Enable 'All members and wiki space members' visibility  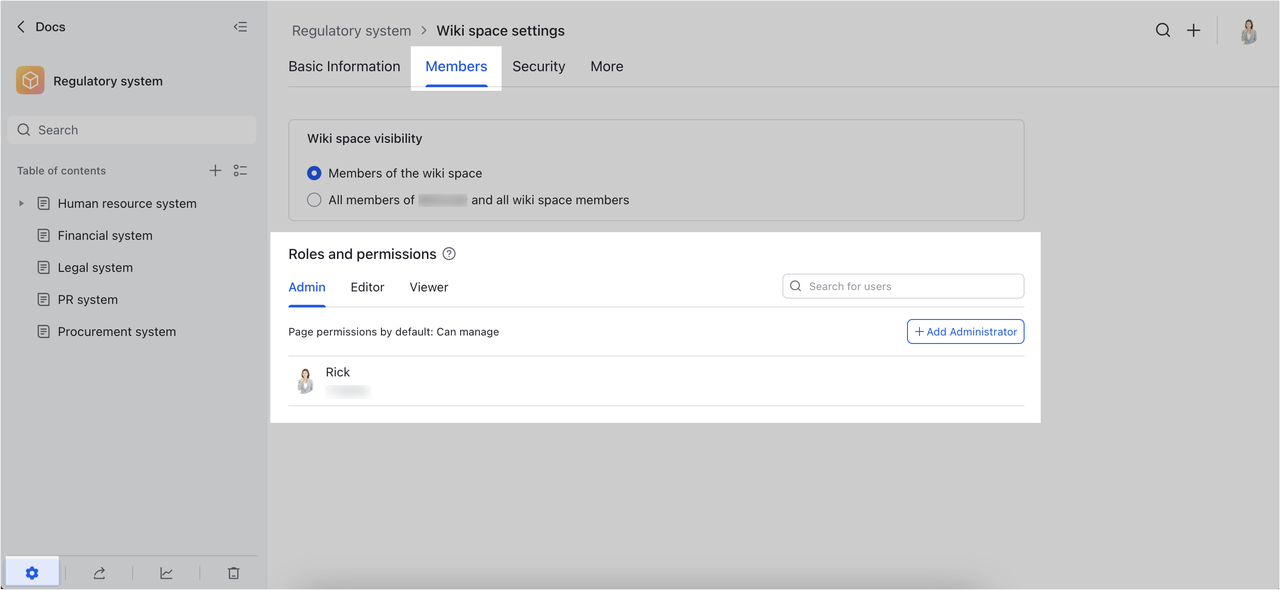[x=314, y=199]
